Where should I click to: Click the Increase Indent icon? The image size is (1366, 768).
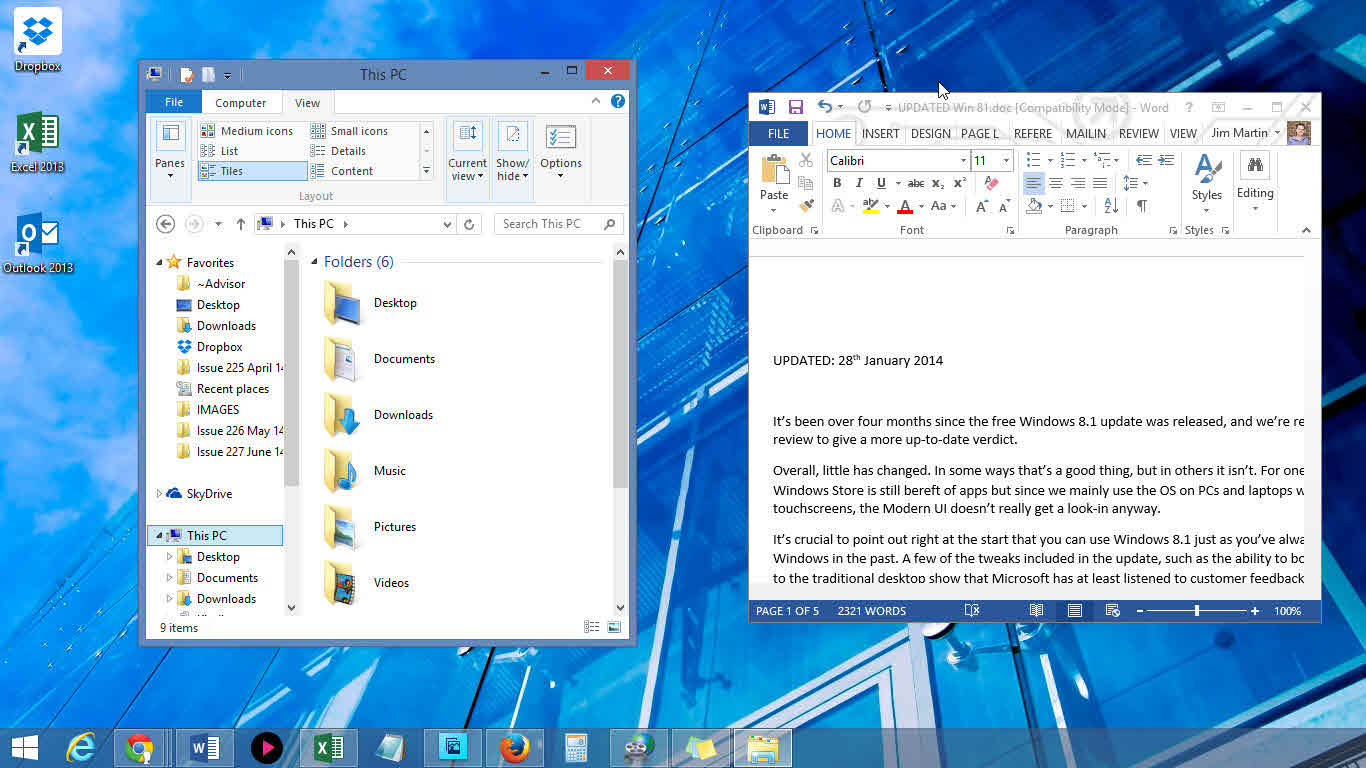point(1166,160)
